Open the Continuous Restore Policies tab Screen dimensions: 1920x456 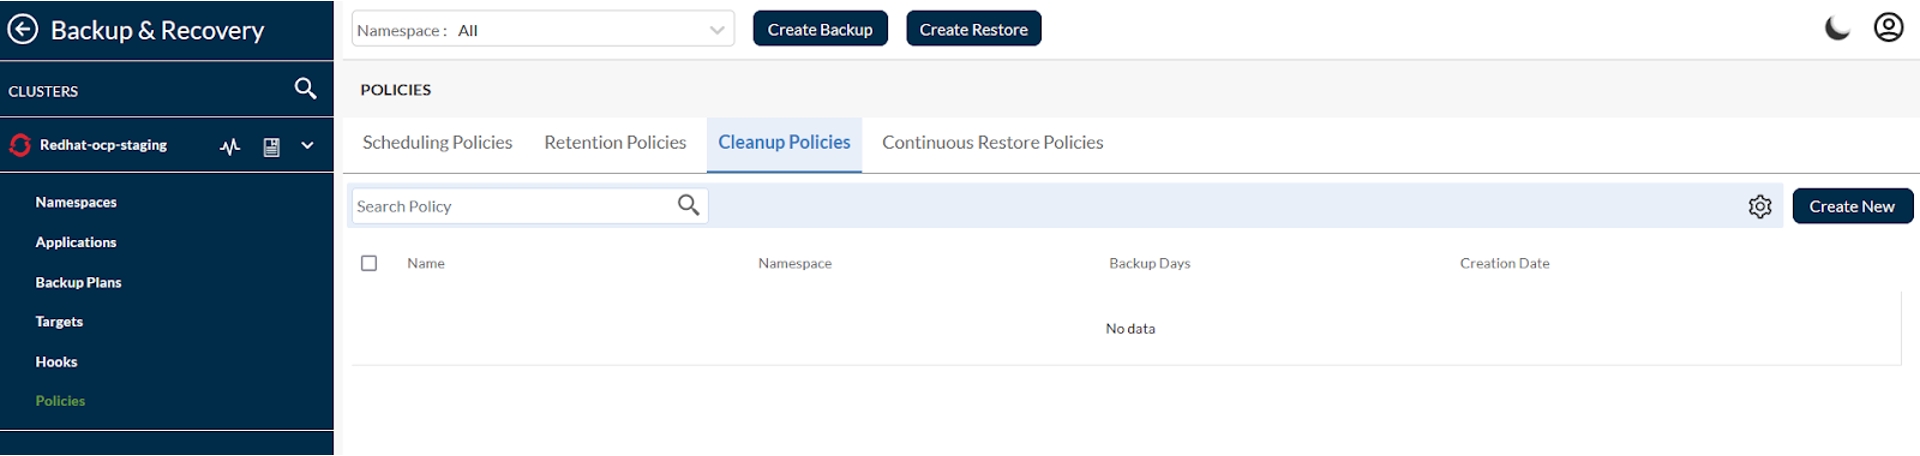[x=992, y=143]
